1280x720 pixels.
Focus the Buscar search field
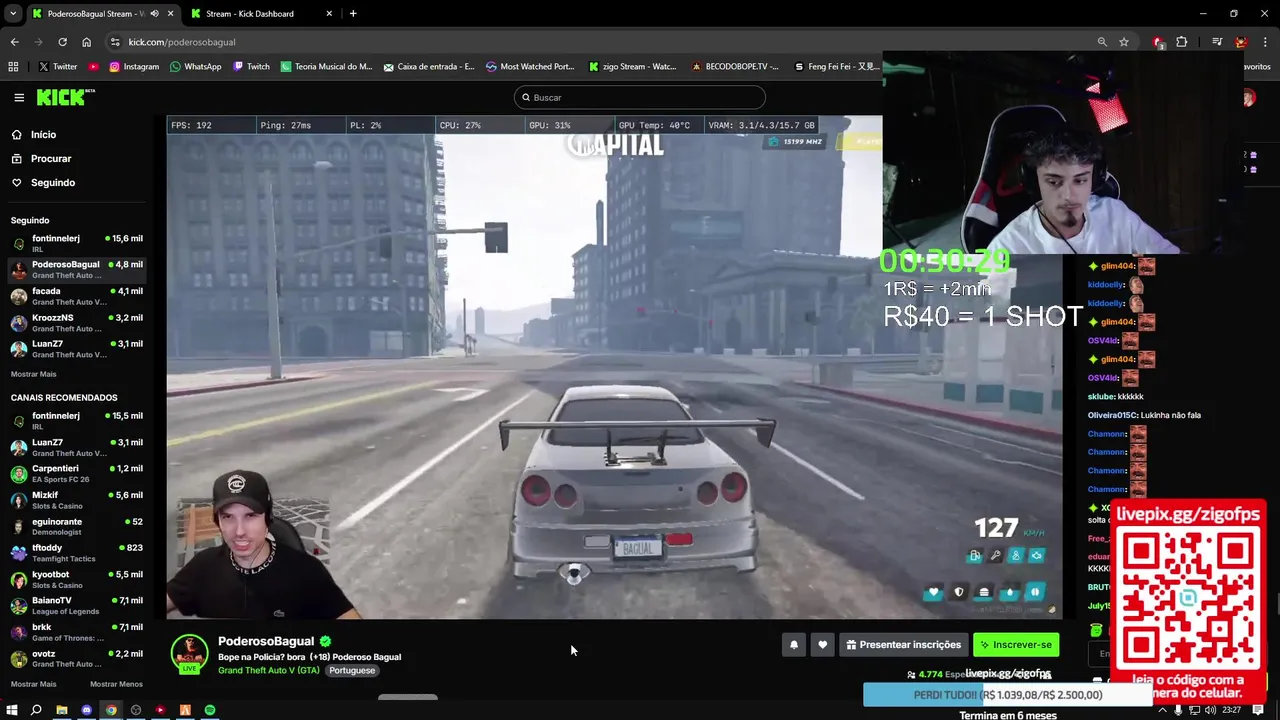click(x=640, y=97)
